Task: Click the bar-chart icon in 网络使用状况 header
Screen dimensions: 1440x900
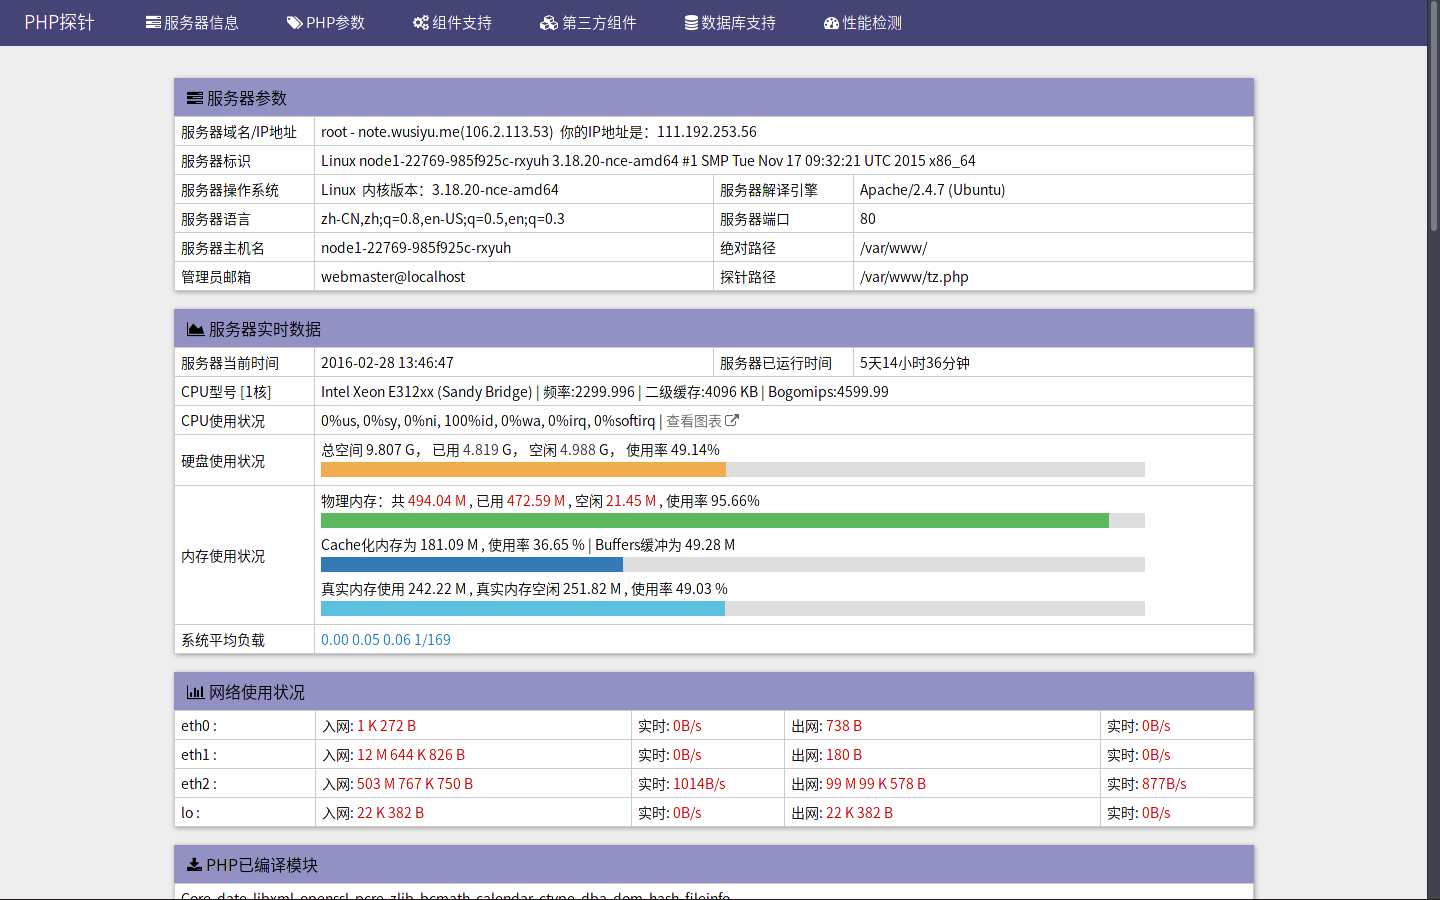Action: [195, 692]
